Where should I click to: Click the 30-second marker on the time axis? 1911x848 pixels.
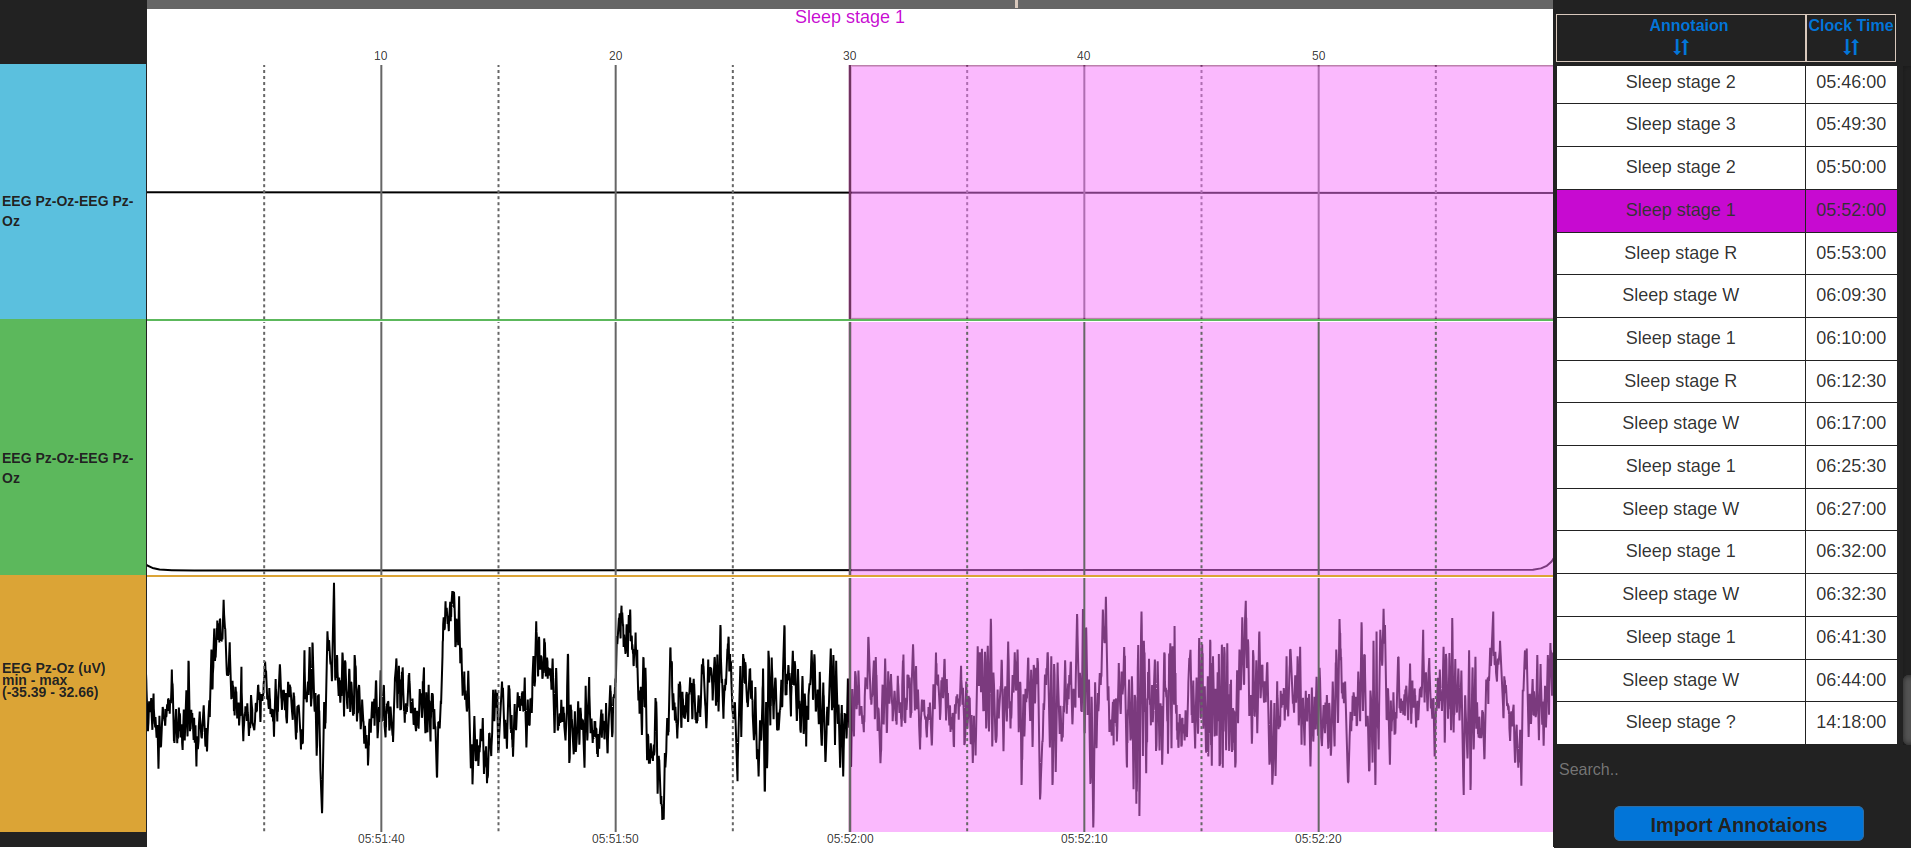pyautogui.click(x=850, y=56)
